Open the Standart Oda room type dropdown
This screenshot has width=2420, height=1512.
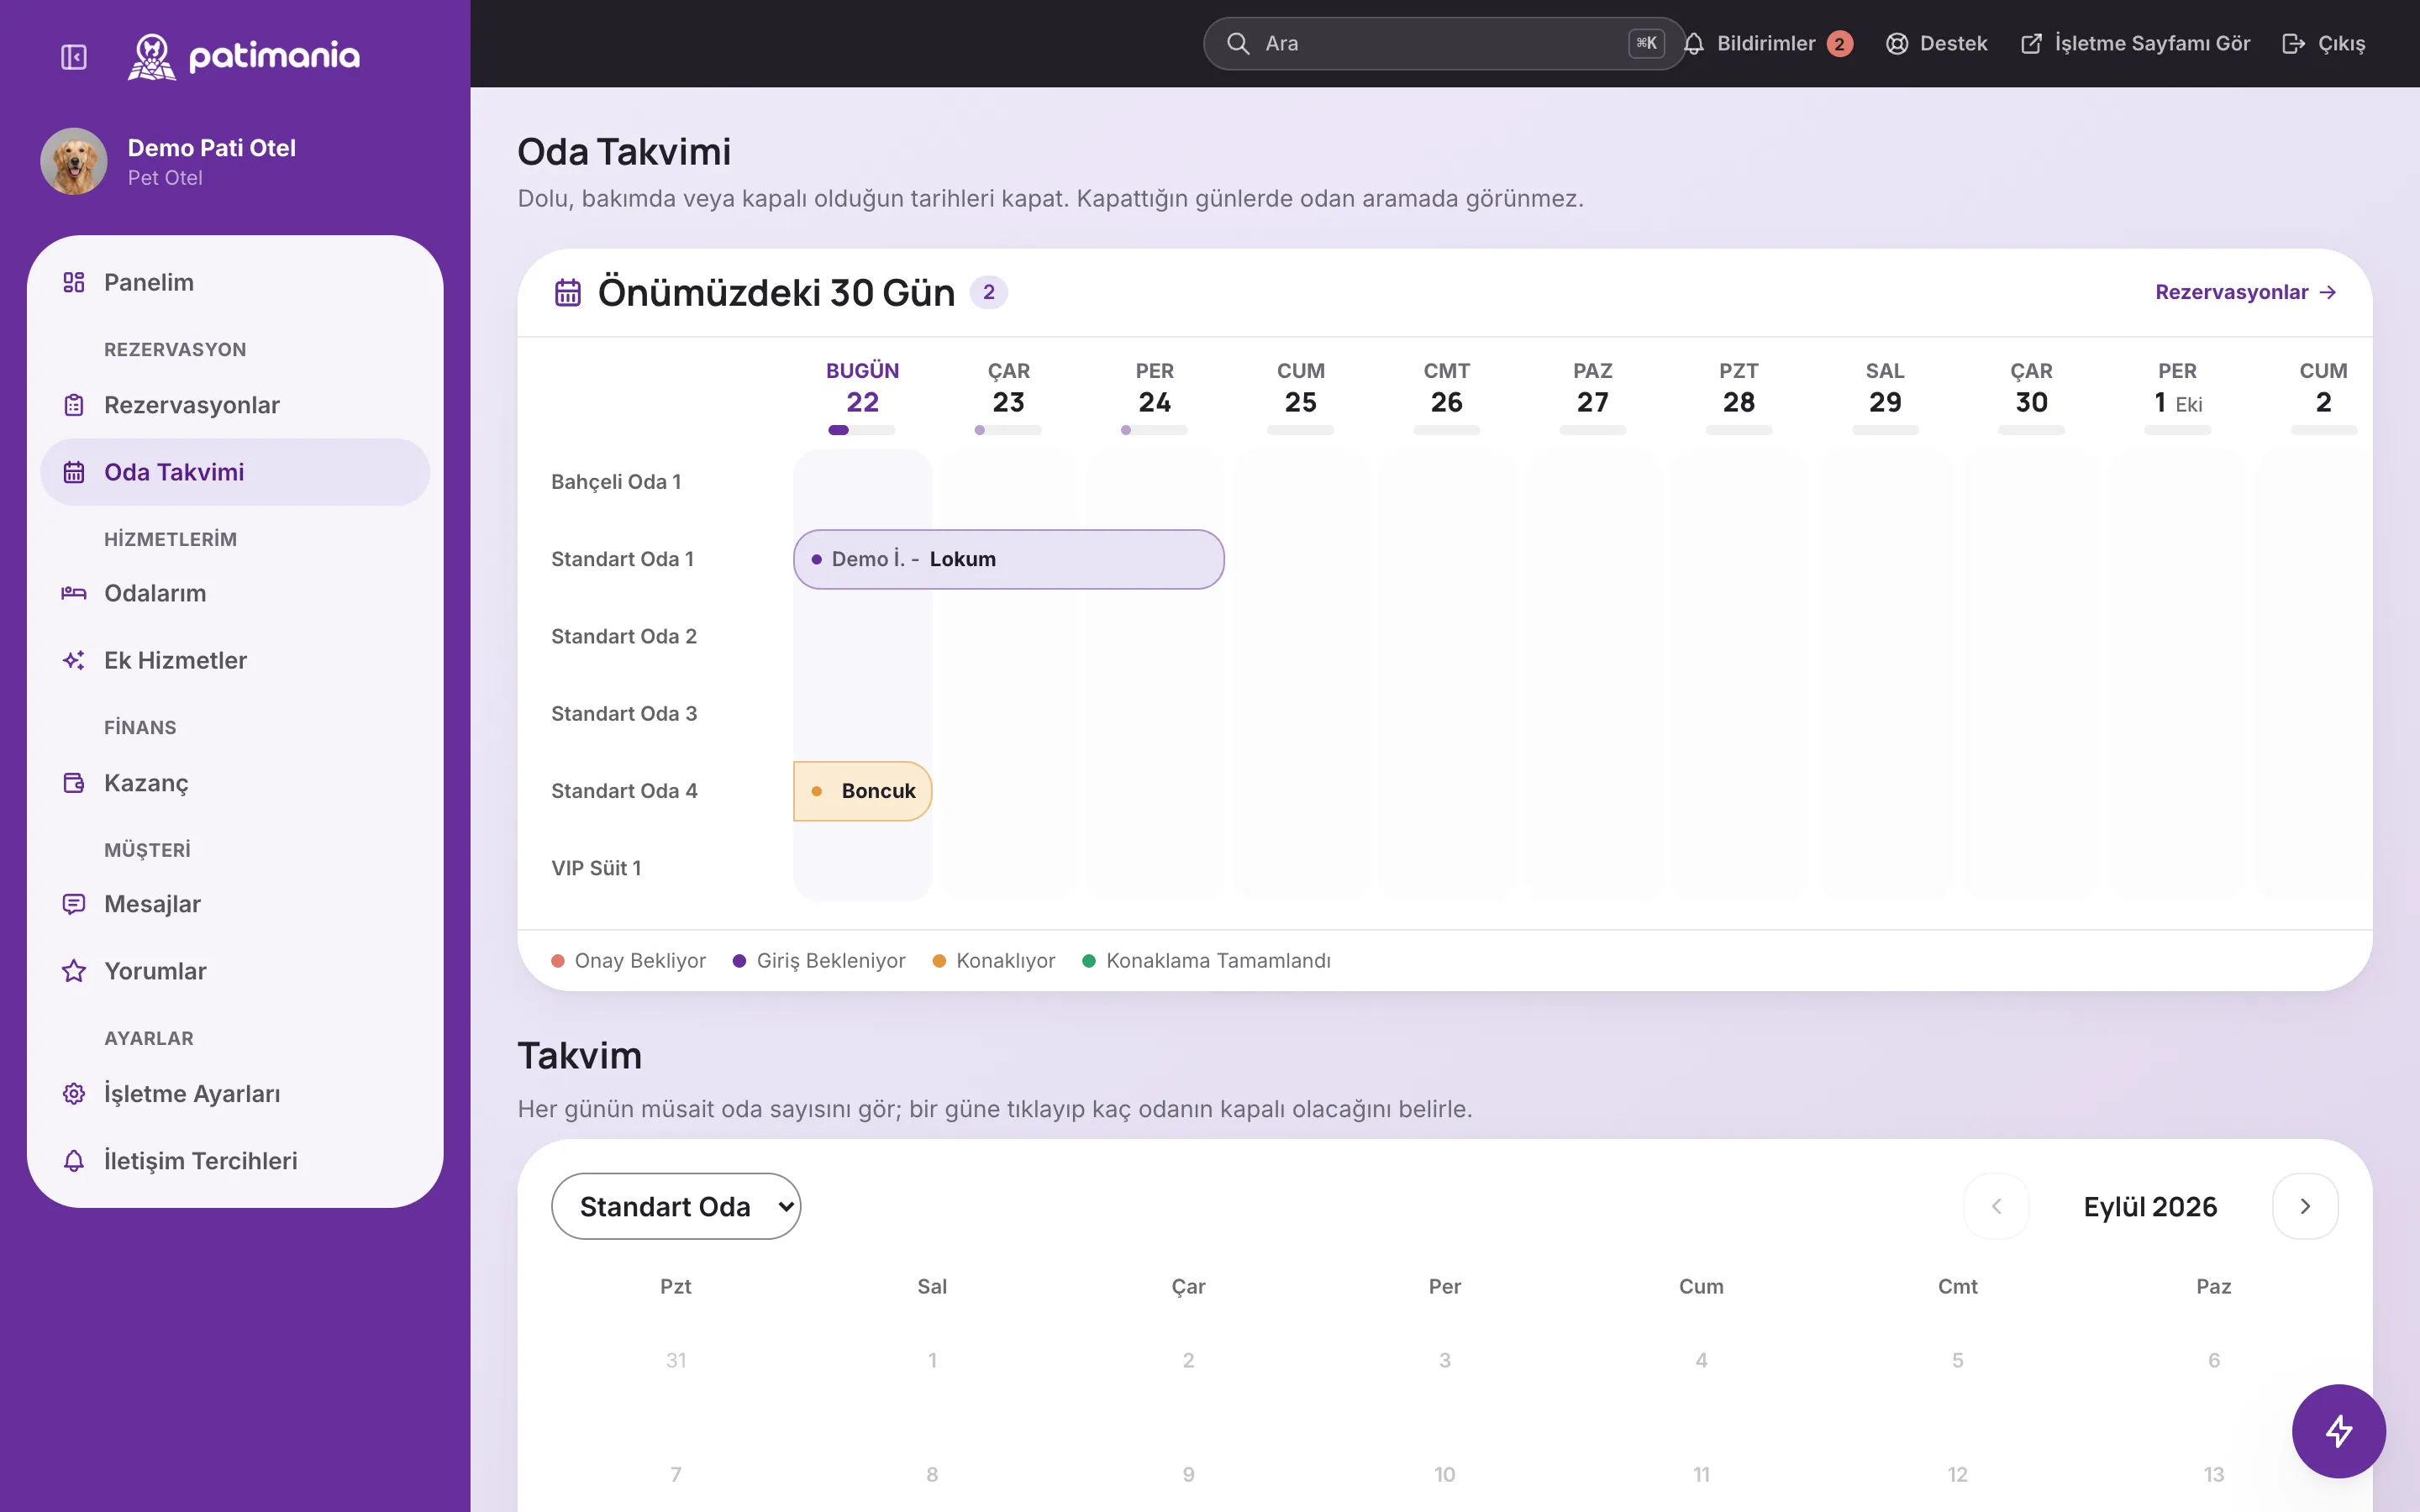(x=676, y=1206)
